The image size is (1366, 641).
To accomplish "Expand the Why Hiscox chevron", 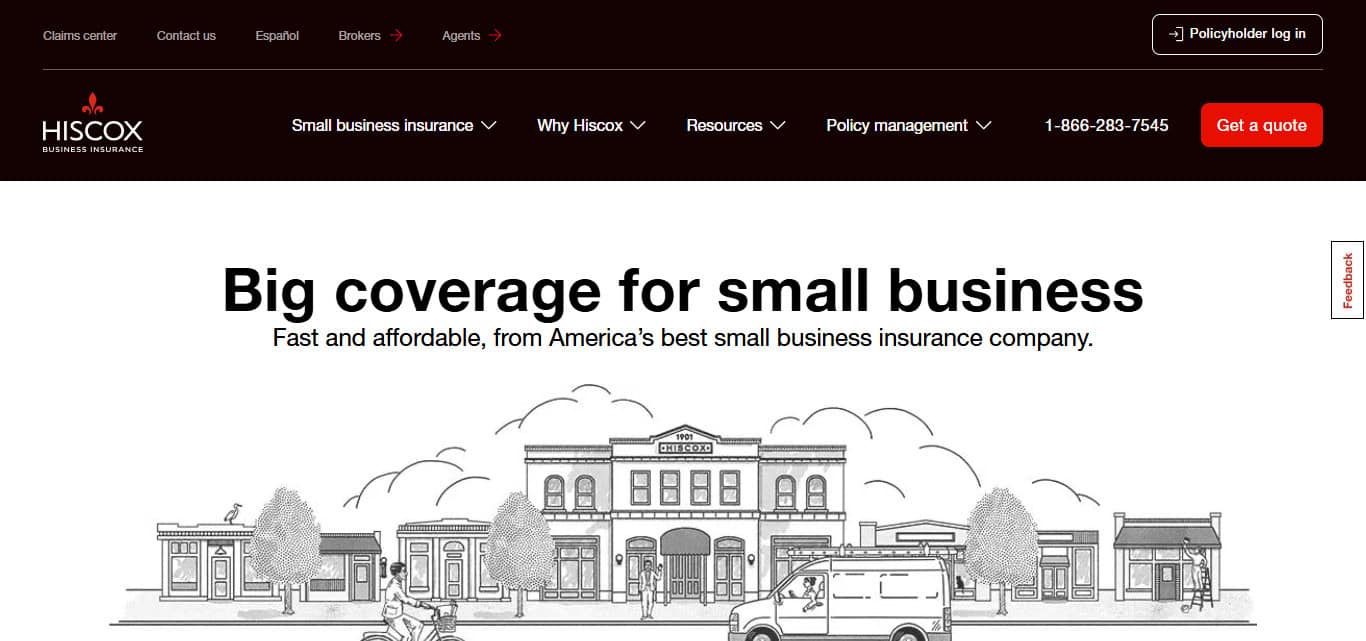I will tap(638, 126).
